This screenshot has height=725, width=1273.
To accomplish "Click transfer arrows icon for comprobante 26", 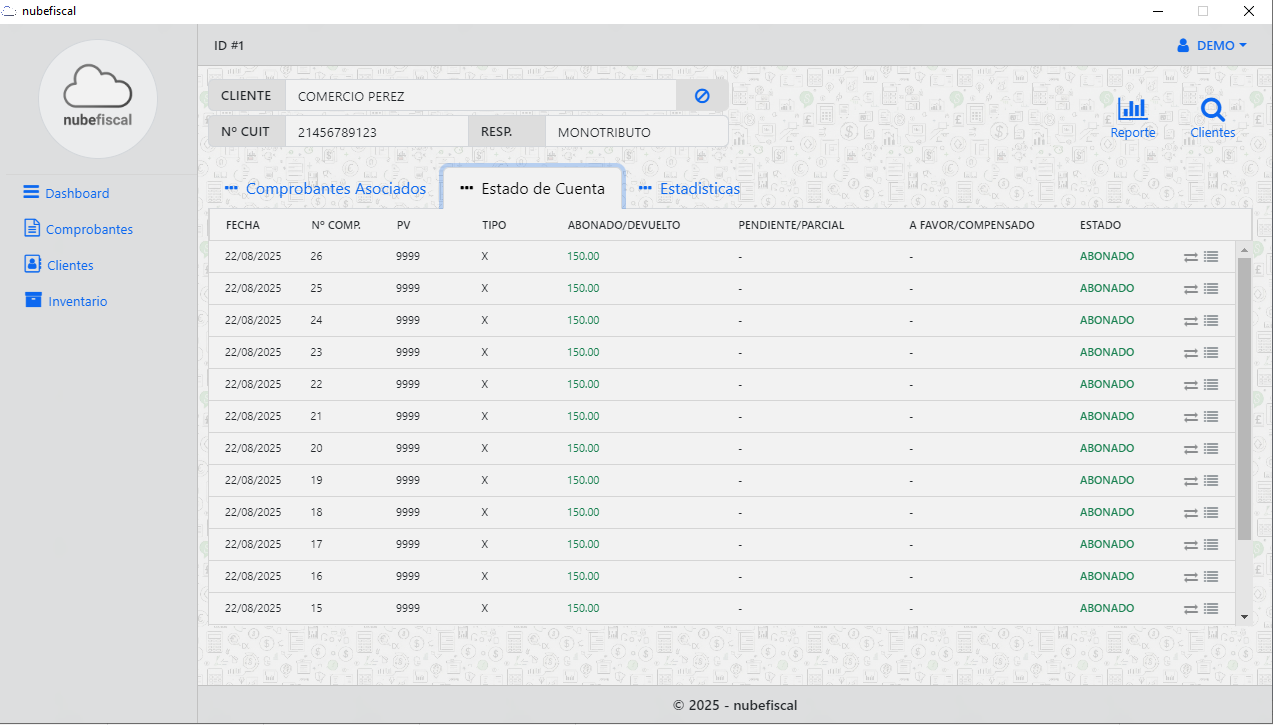I will [x=1190, y=257].
